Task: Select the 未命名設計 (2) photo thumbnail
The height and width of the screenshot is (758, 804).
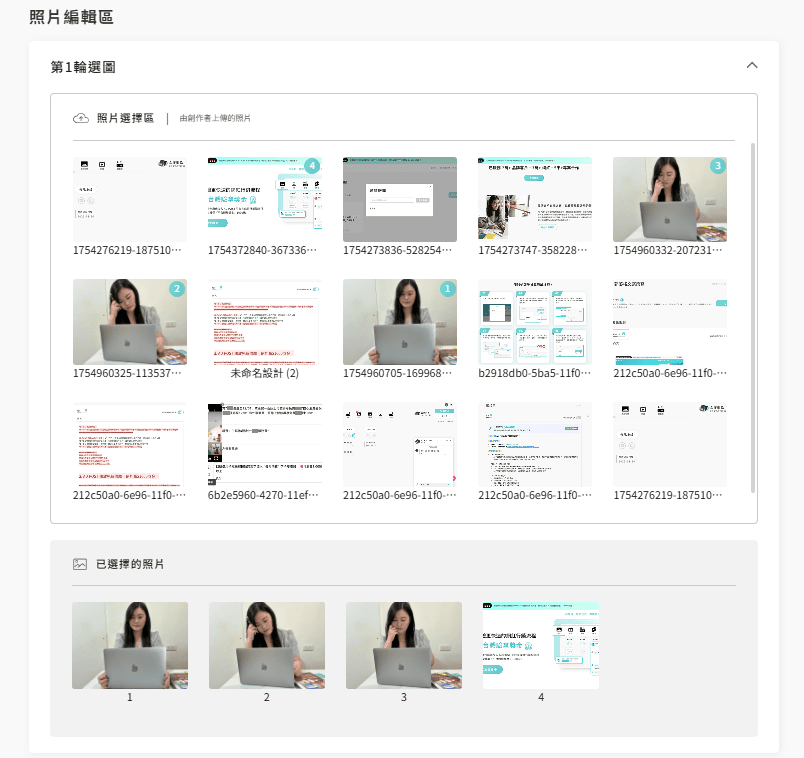Action: point(265,321)
